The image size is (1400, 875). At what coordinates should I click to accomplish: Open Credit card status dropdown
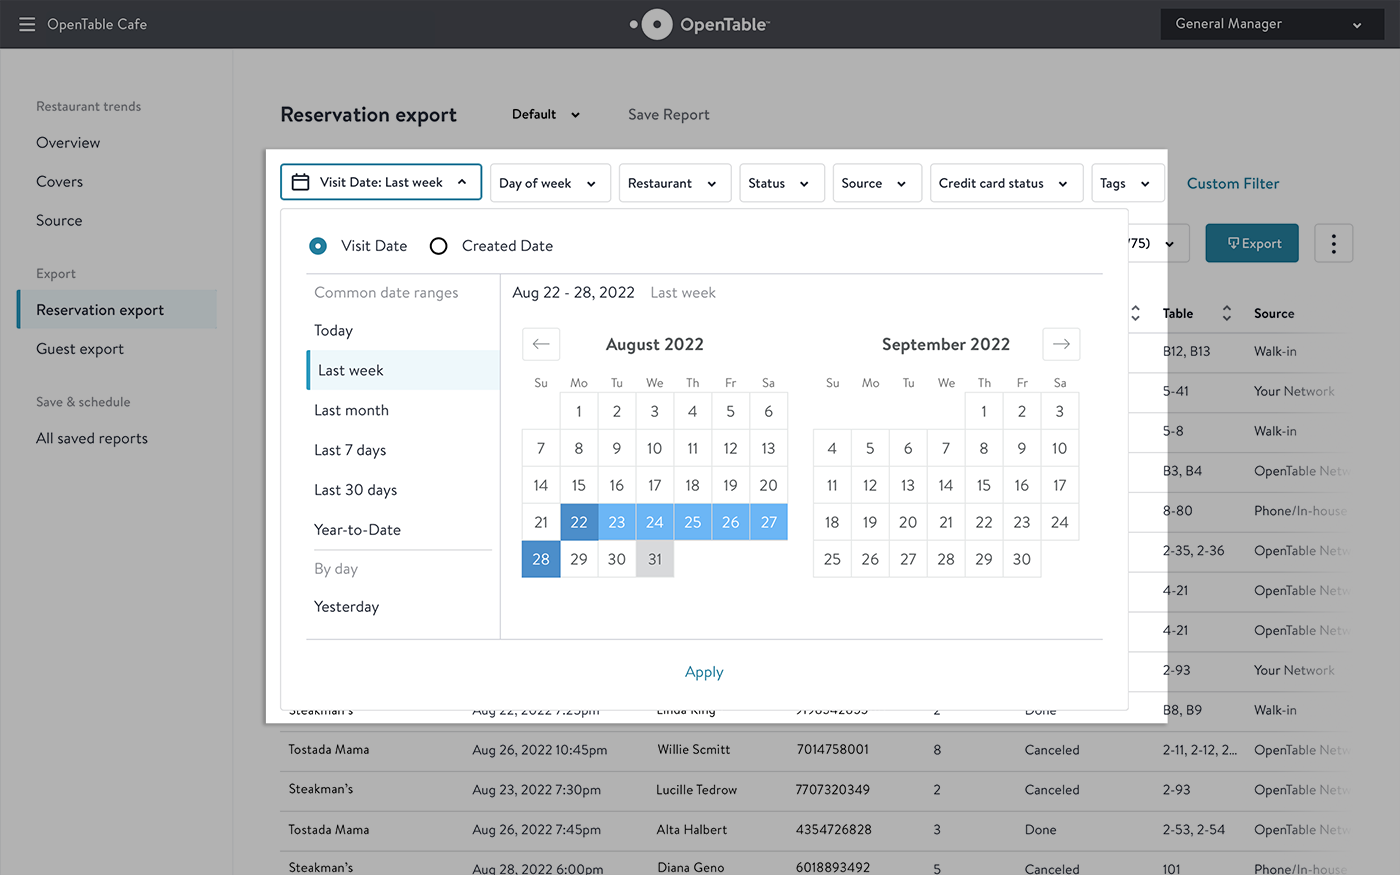click(1006, 183)
